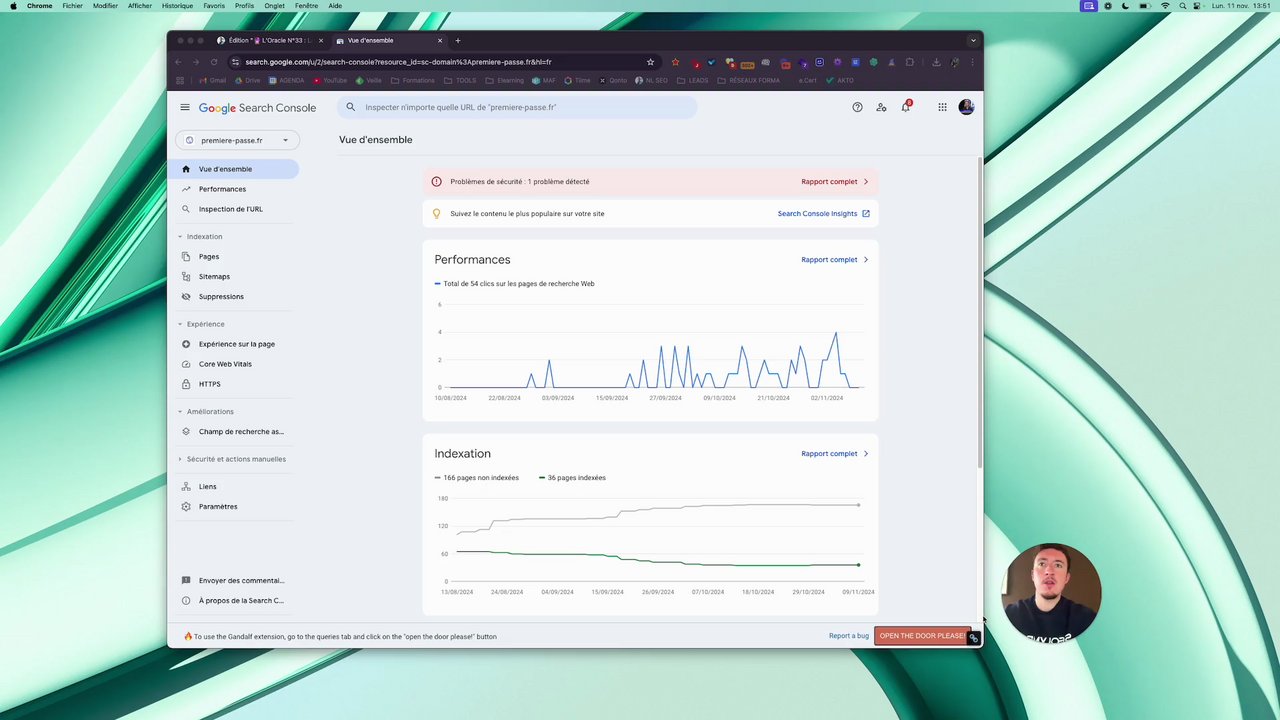Open the macOS Wi-Fi status icon
Image resolution: width=1280 pixels, height=720 pixels.
[x=1165, y=6]
